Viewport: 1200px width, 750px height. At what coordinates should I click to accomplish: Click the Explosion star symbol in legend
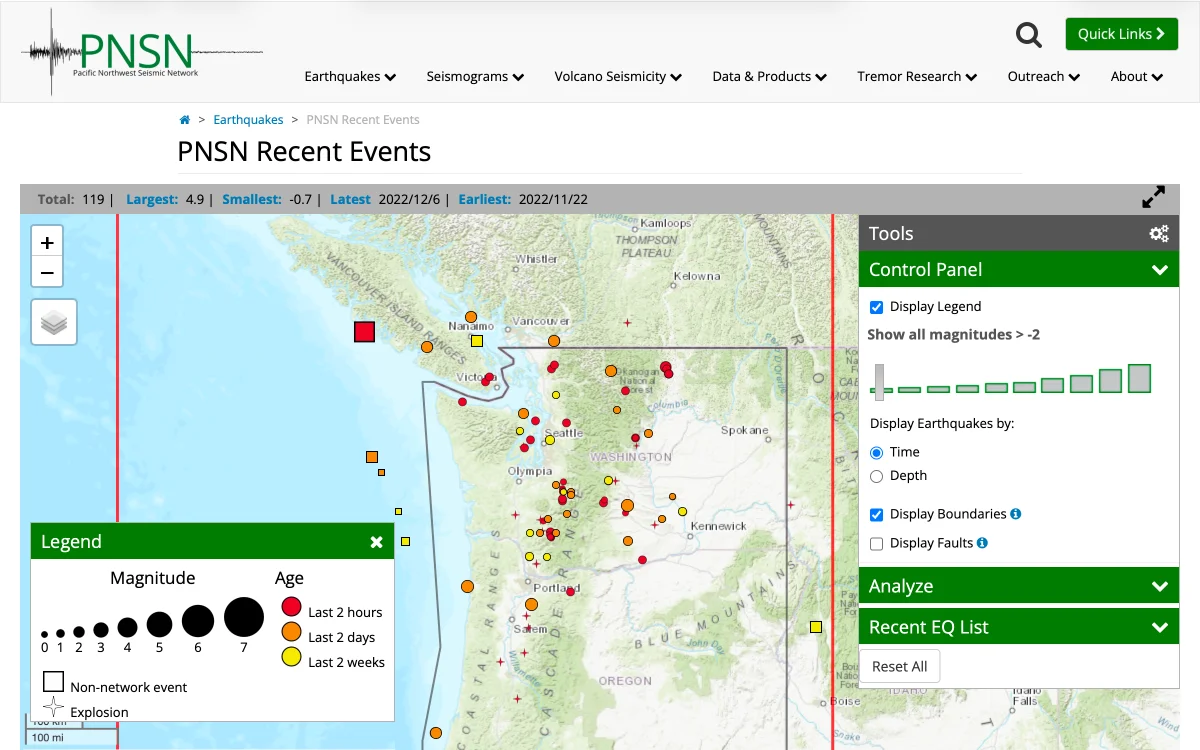tap(54, 707)
